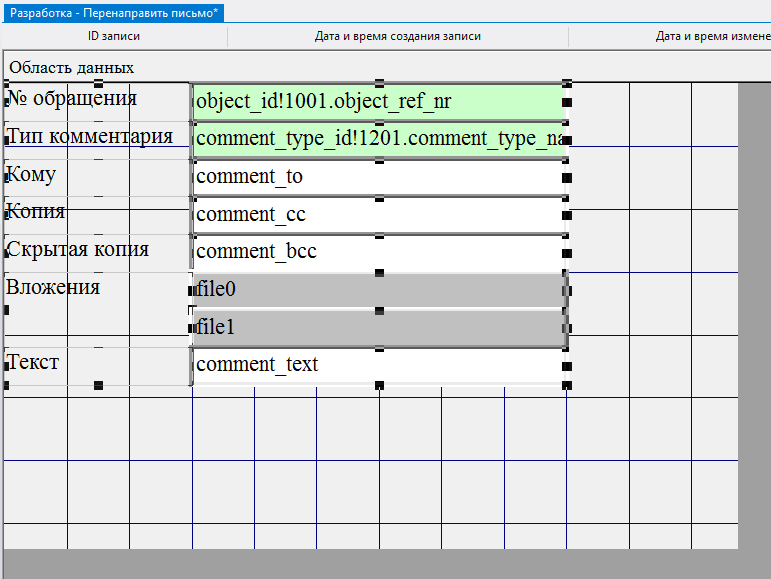Click the 'Дата и время создания записи' header
Viewport: 771px width, 579px height.
(398, 36)
